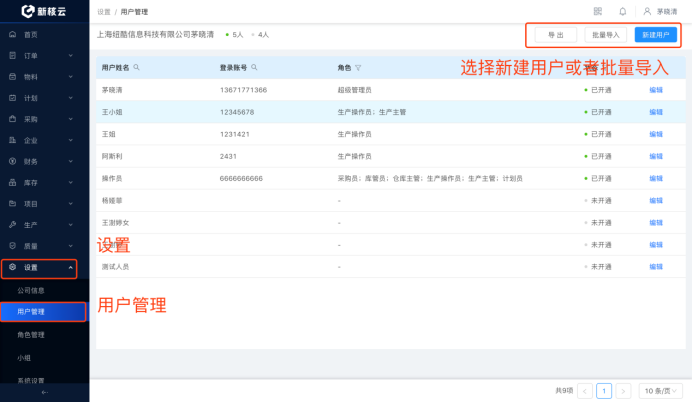Click the 项目 project icon
692x402 pixels.
(12, 204)
